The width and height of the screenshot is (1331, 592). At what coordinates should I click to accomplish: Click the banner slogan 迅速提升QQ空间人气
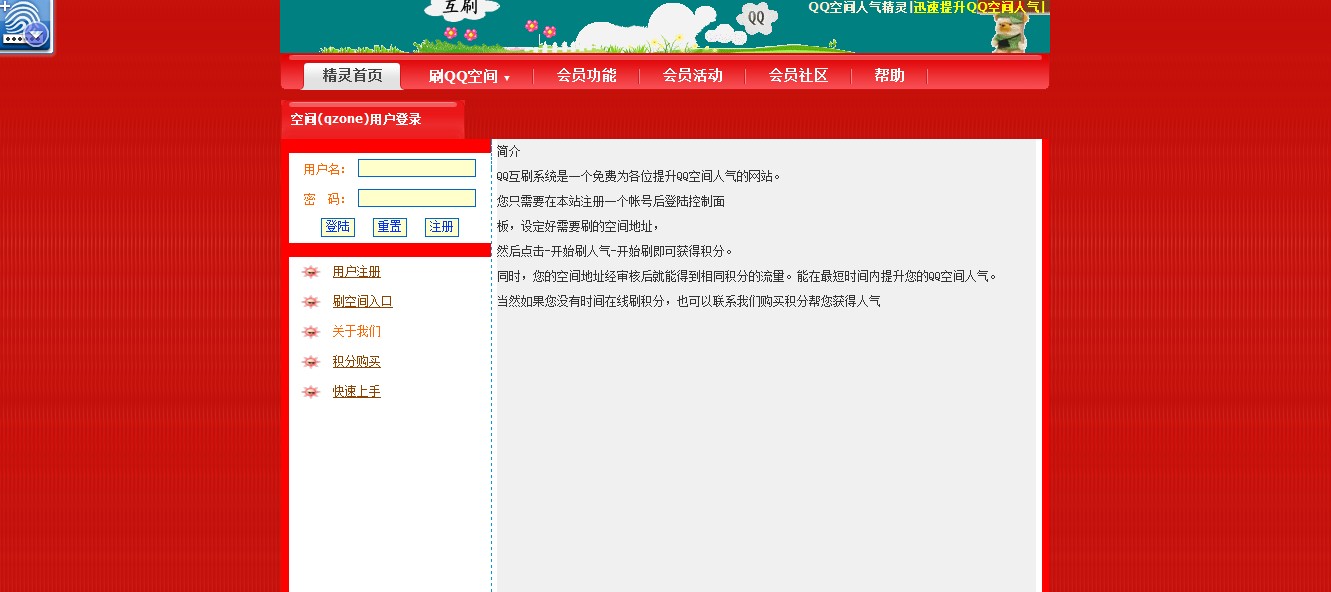tap(978, 7)
